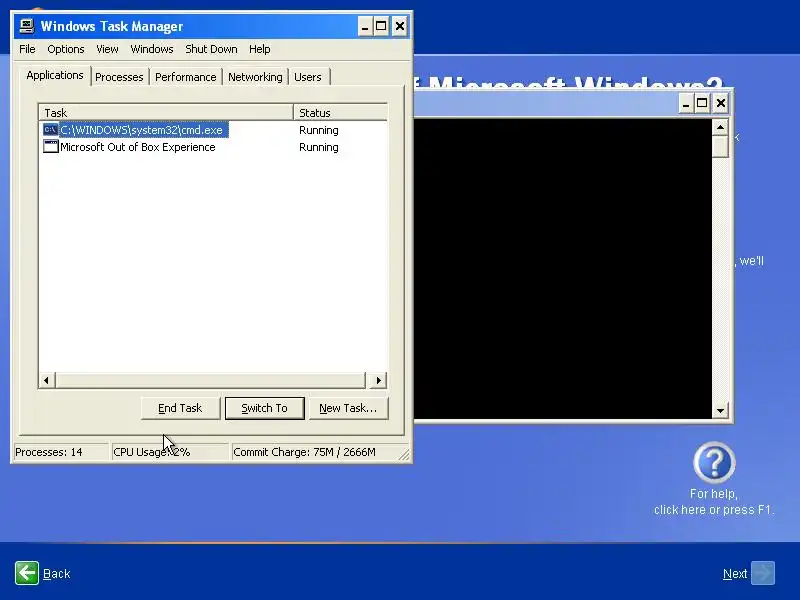The height and width of the screenshot is (600, 800).
Task: Click the command prompt scroll down arrow
Action: 720,410
